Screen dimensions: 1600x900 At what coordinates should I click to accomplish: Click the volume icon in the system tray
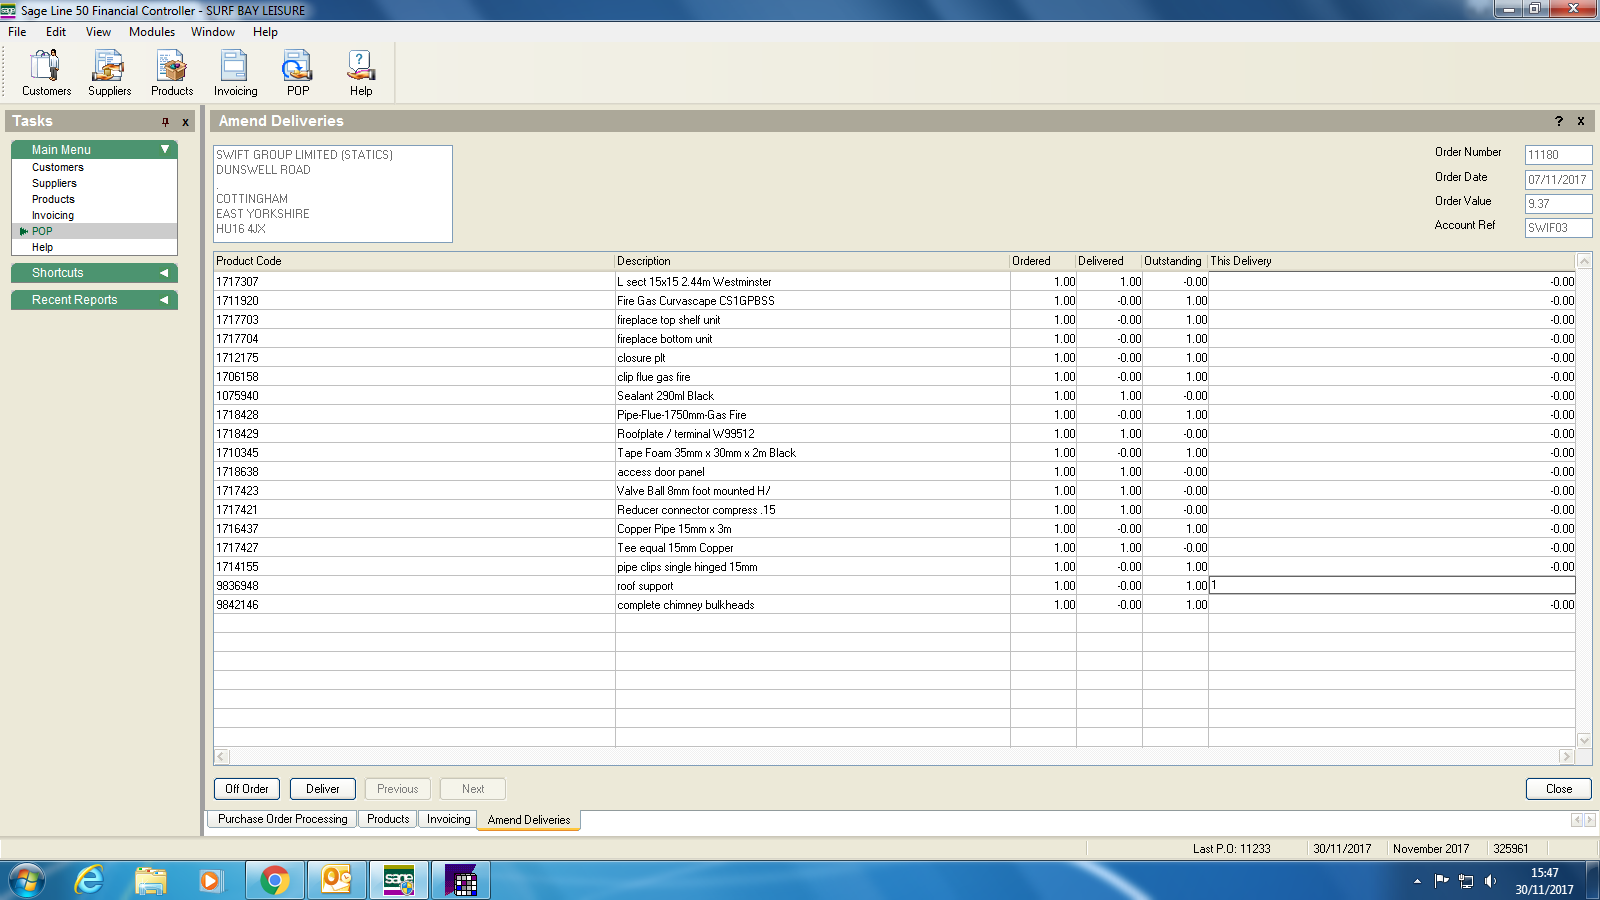click(x=1490, y=881)
